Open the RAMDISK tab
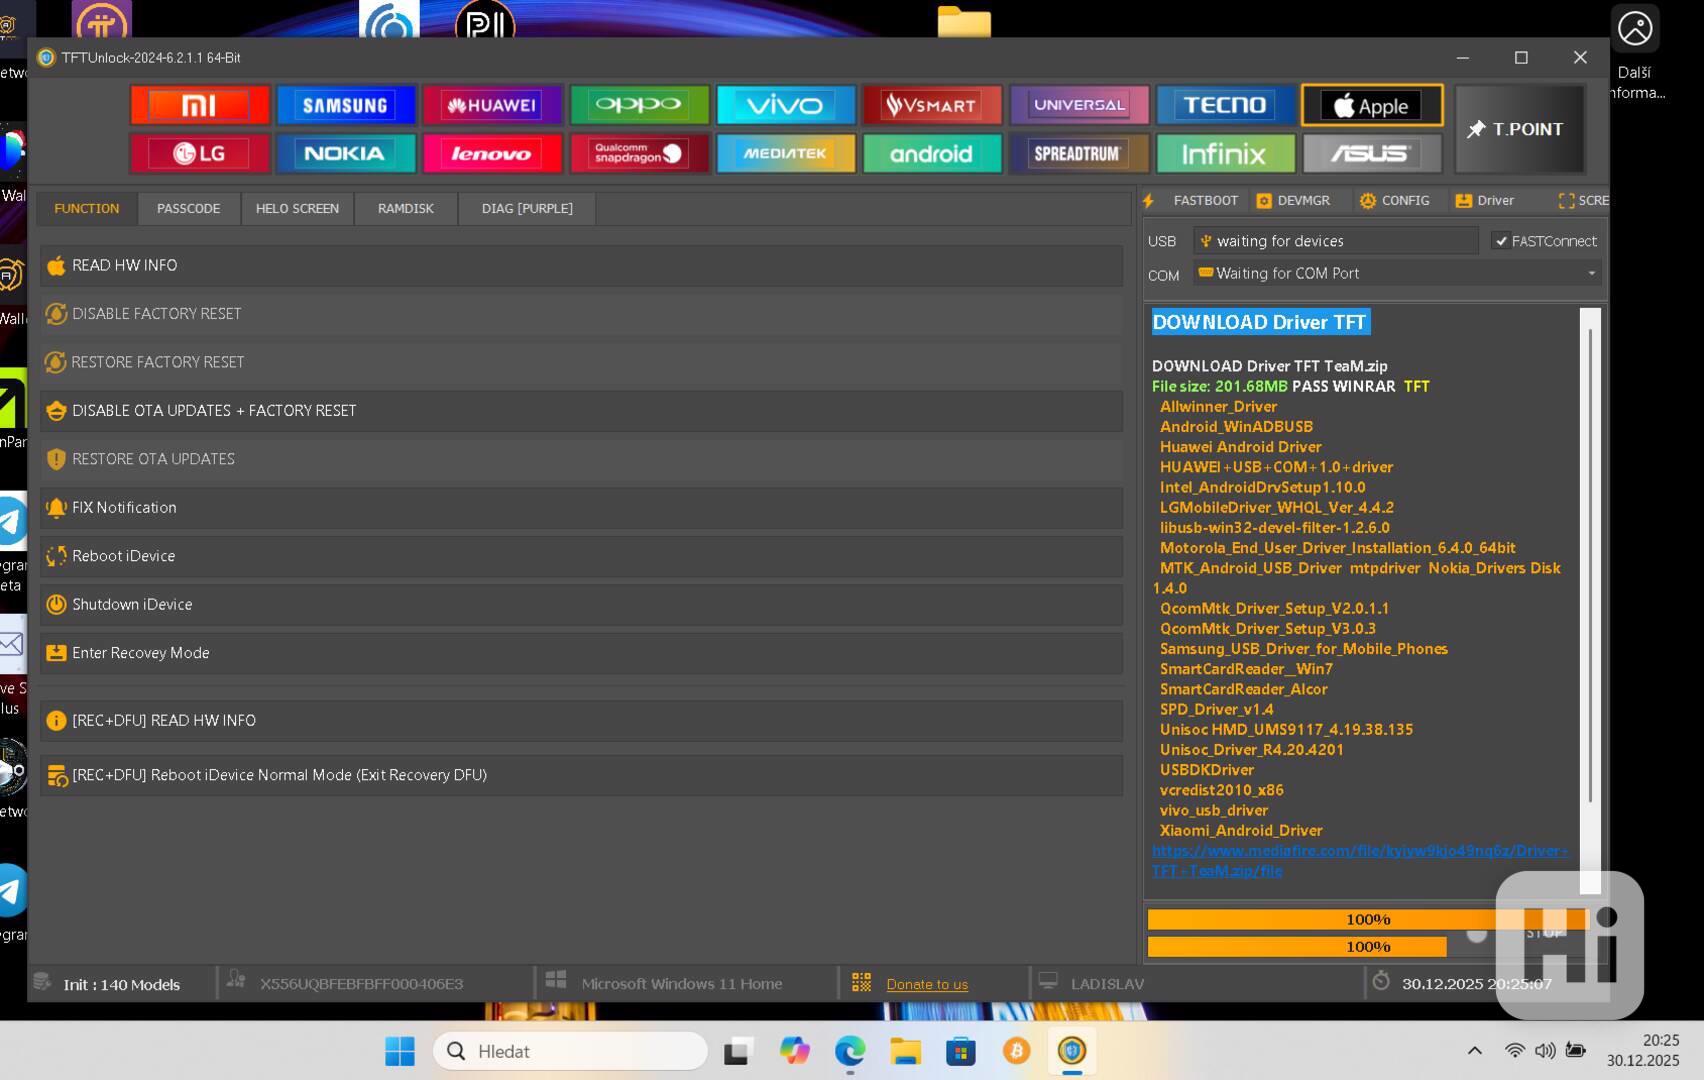This screenshot has height=1080, width=1704. [x=405, y=208]
